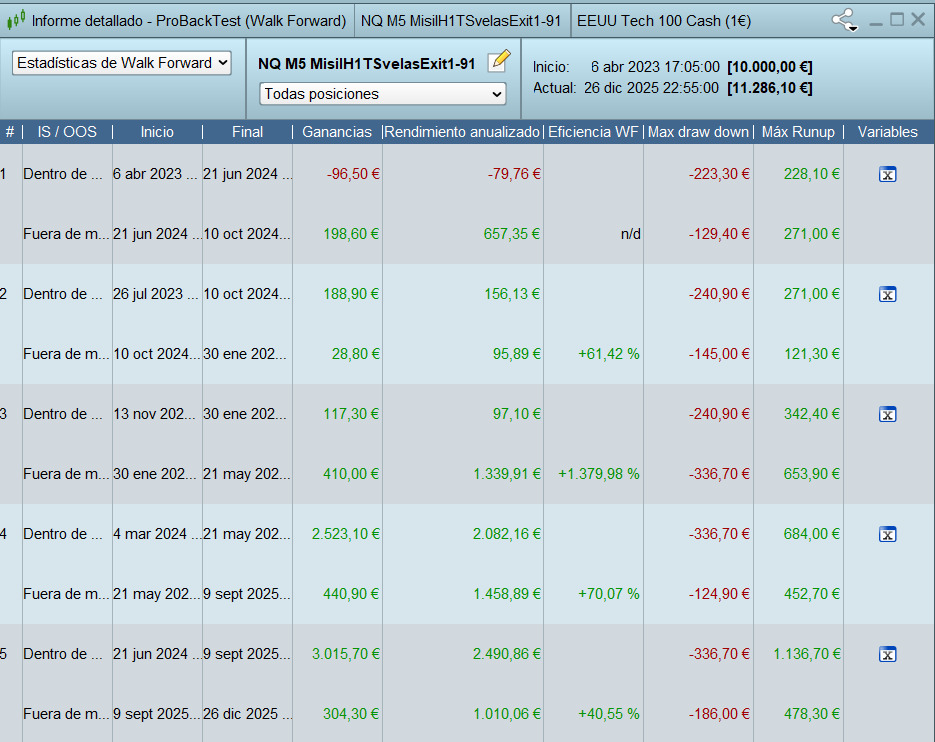
Task: Sort by the Máx Runup column header
Action: [798, 132]
